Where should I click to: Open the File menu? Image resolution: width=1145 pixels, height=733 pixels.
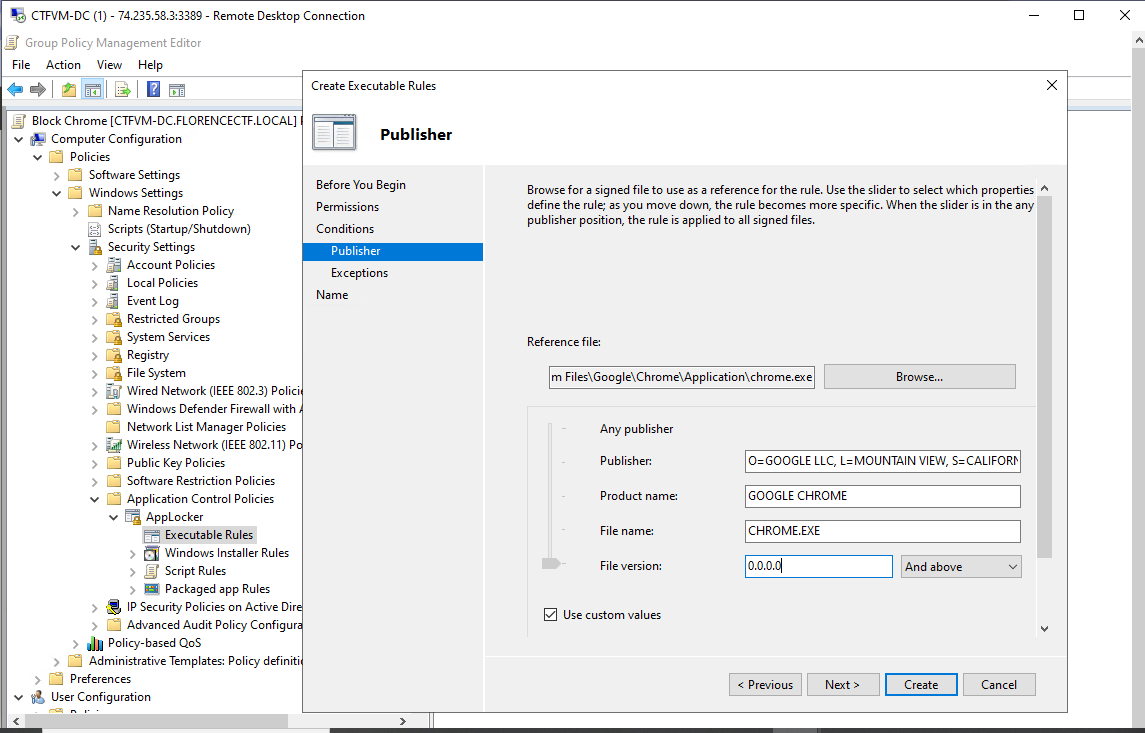pos(21,65)
